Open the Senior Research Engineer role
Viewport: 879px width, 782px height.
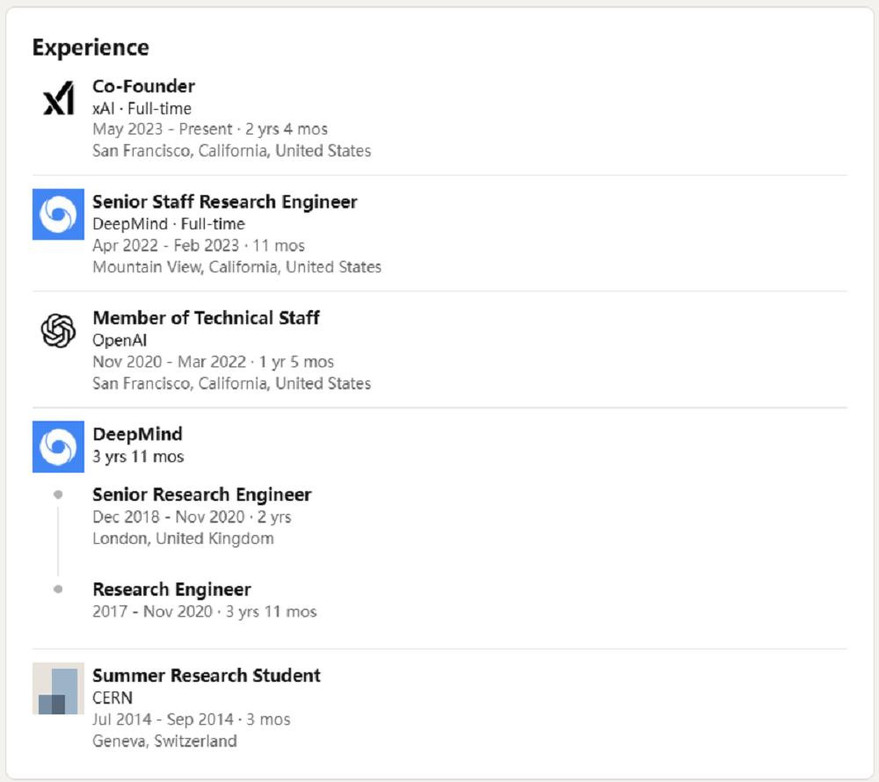coord(202,495)
